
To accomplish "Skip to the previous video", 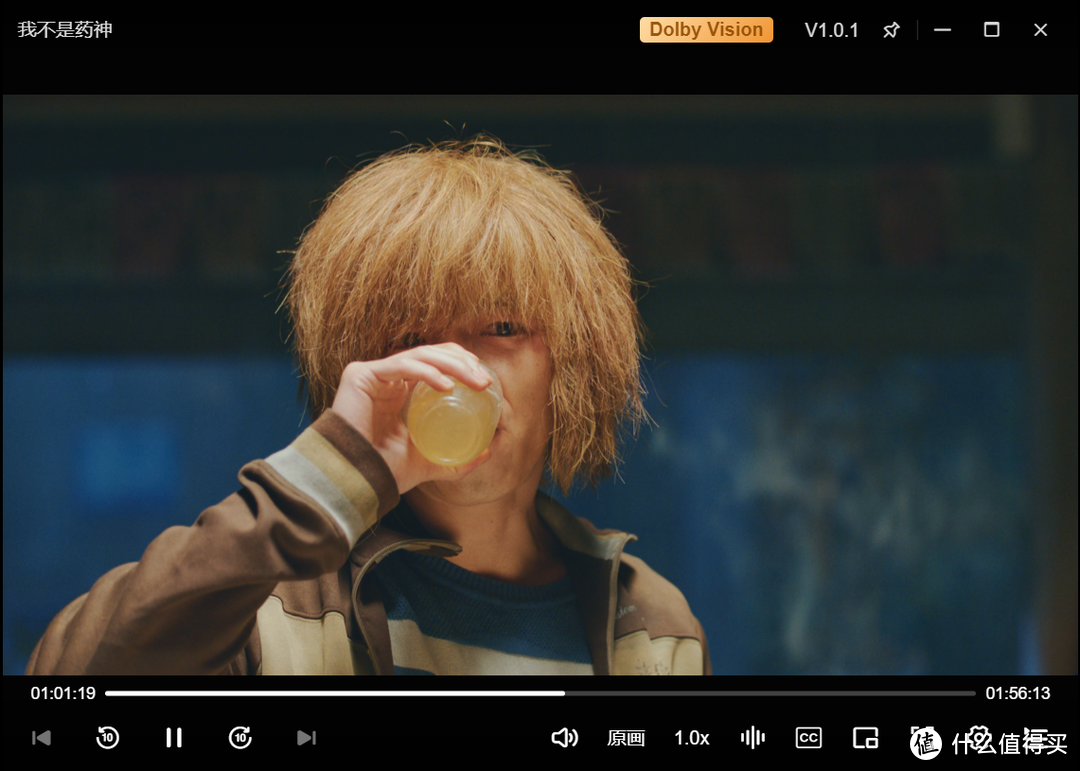I will (x=41, y=738).
